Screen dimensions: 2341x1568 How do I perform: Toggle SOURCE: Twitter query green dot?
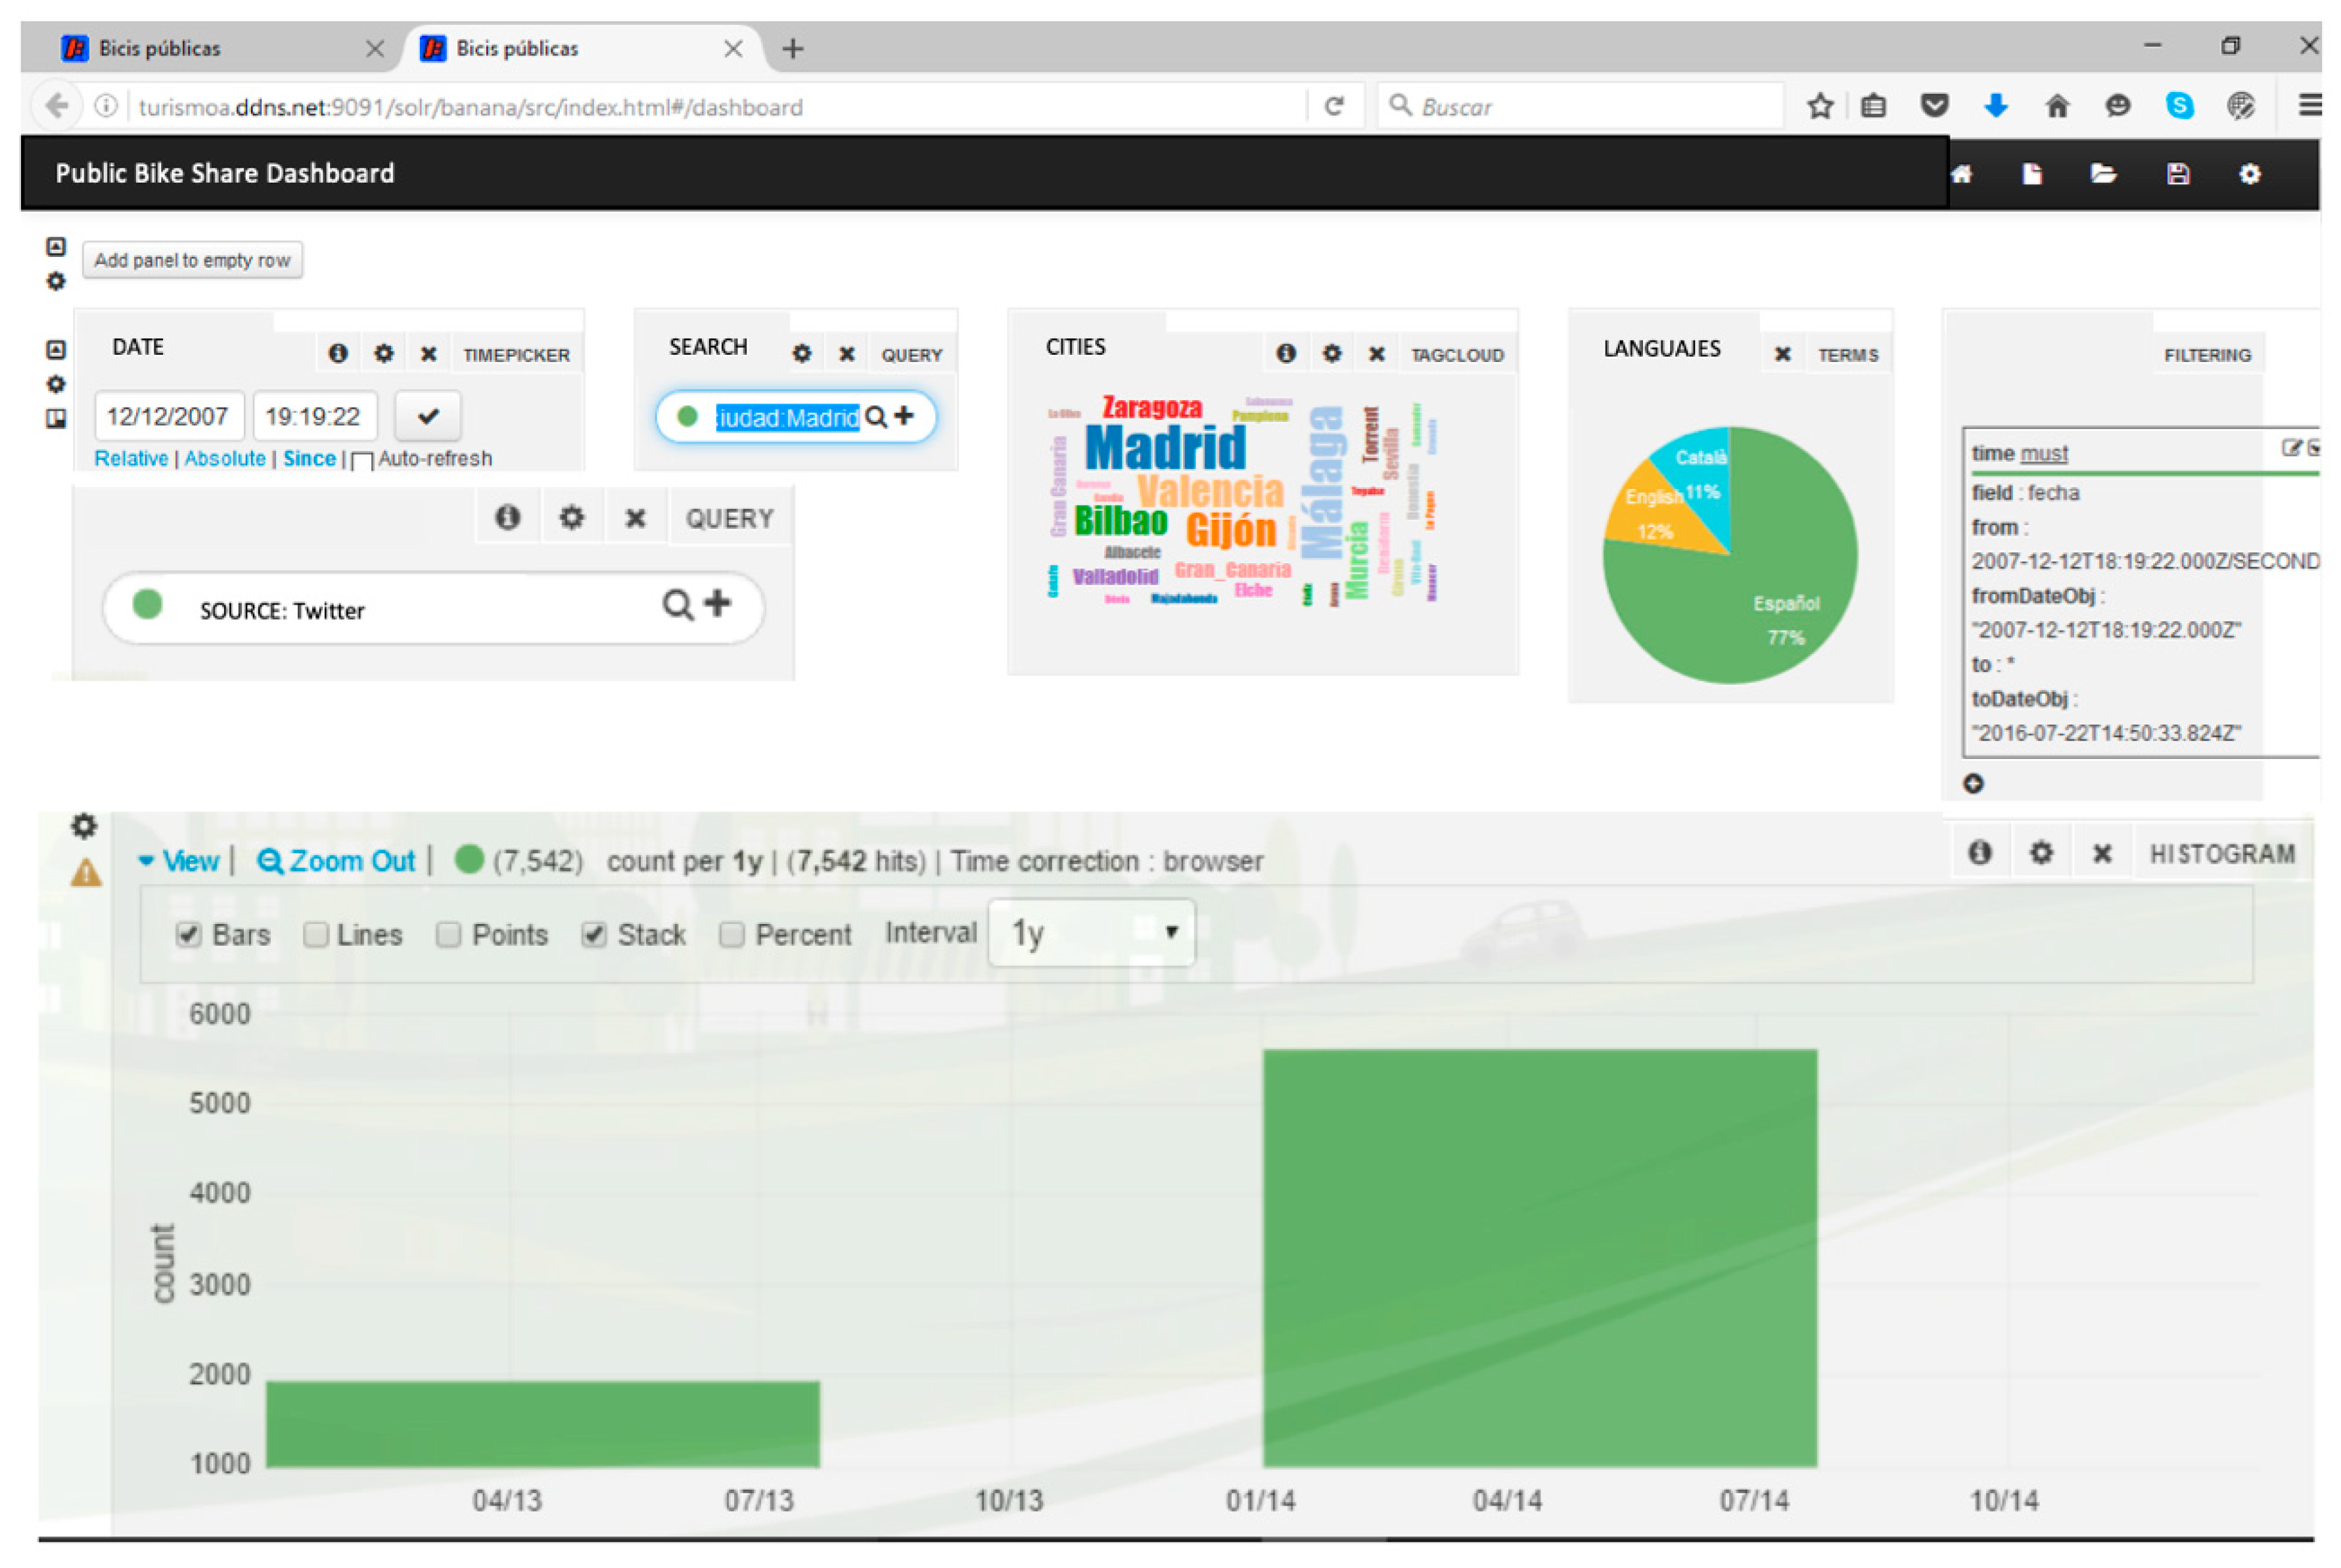point(148,604)
